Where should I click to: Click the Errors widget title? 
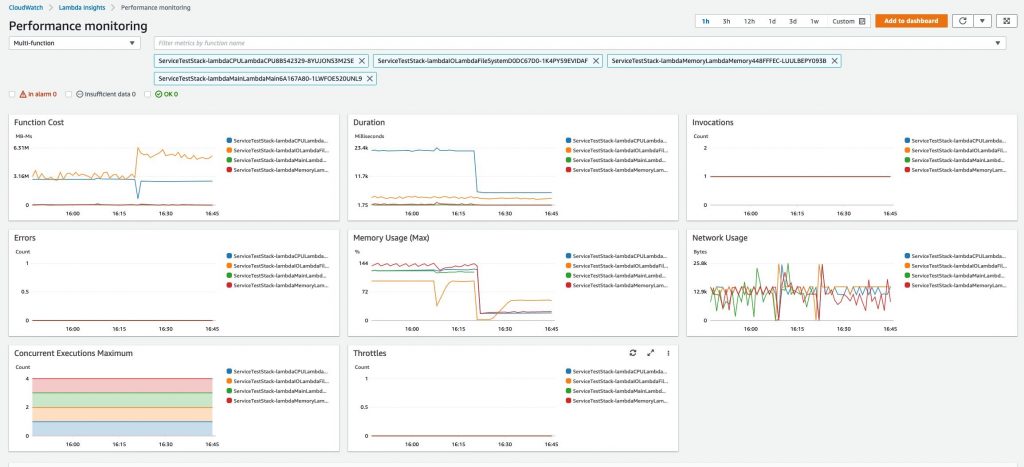click(25, 238)
